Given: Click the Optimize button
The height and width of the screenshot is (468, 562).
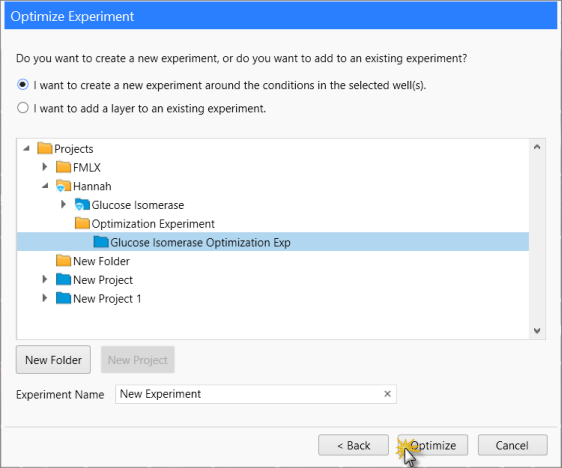Looking at the screenshot, I should (x=433, y=445).
